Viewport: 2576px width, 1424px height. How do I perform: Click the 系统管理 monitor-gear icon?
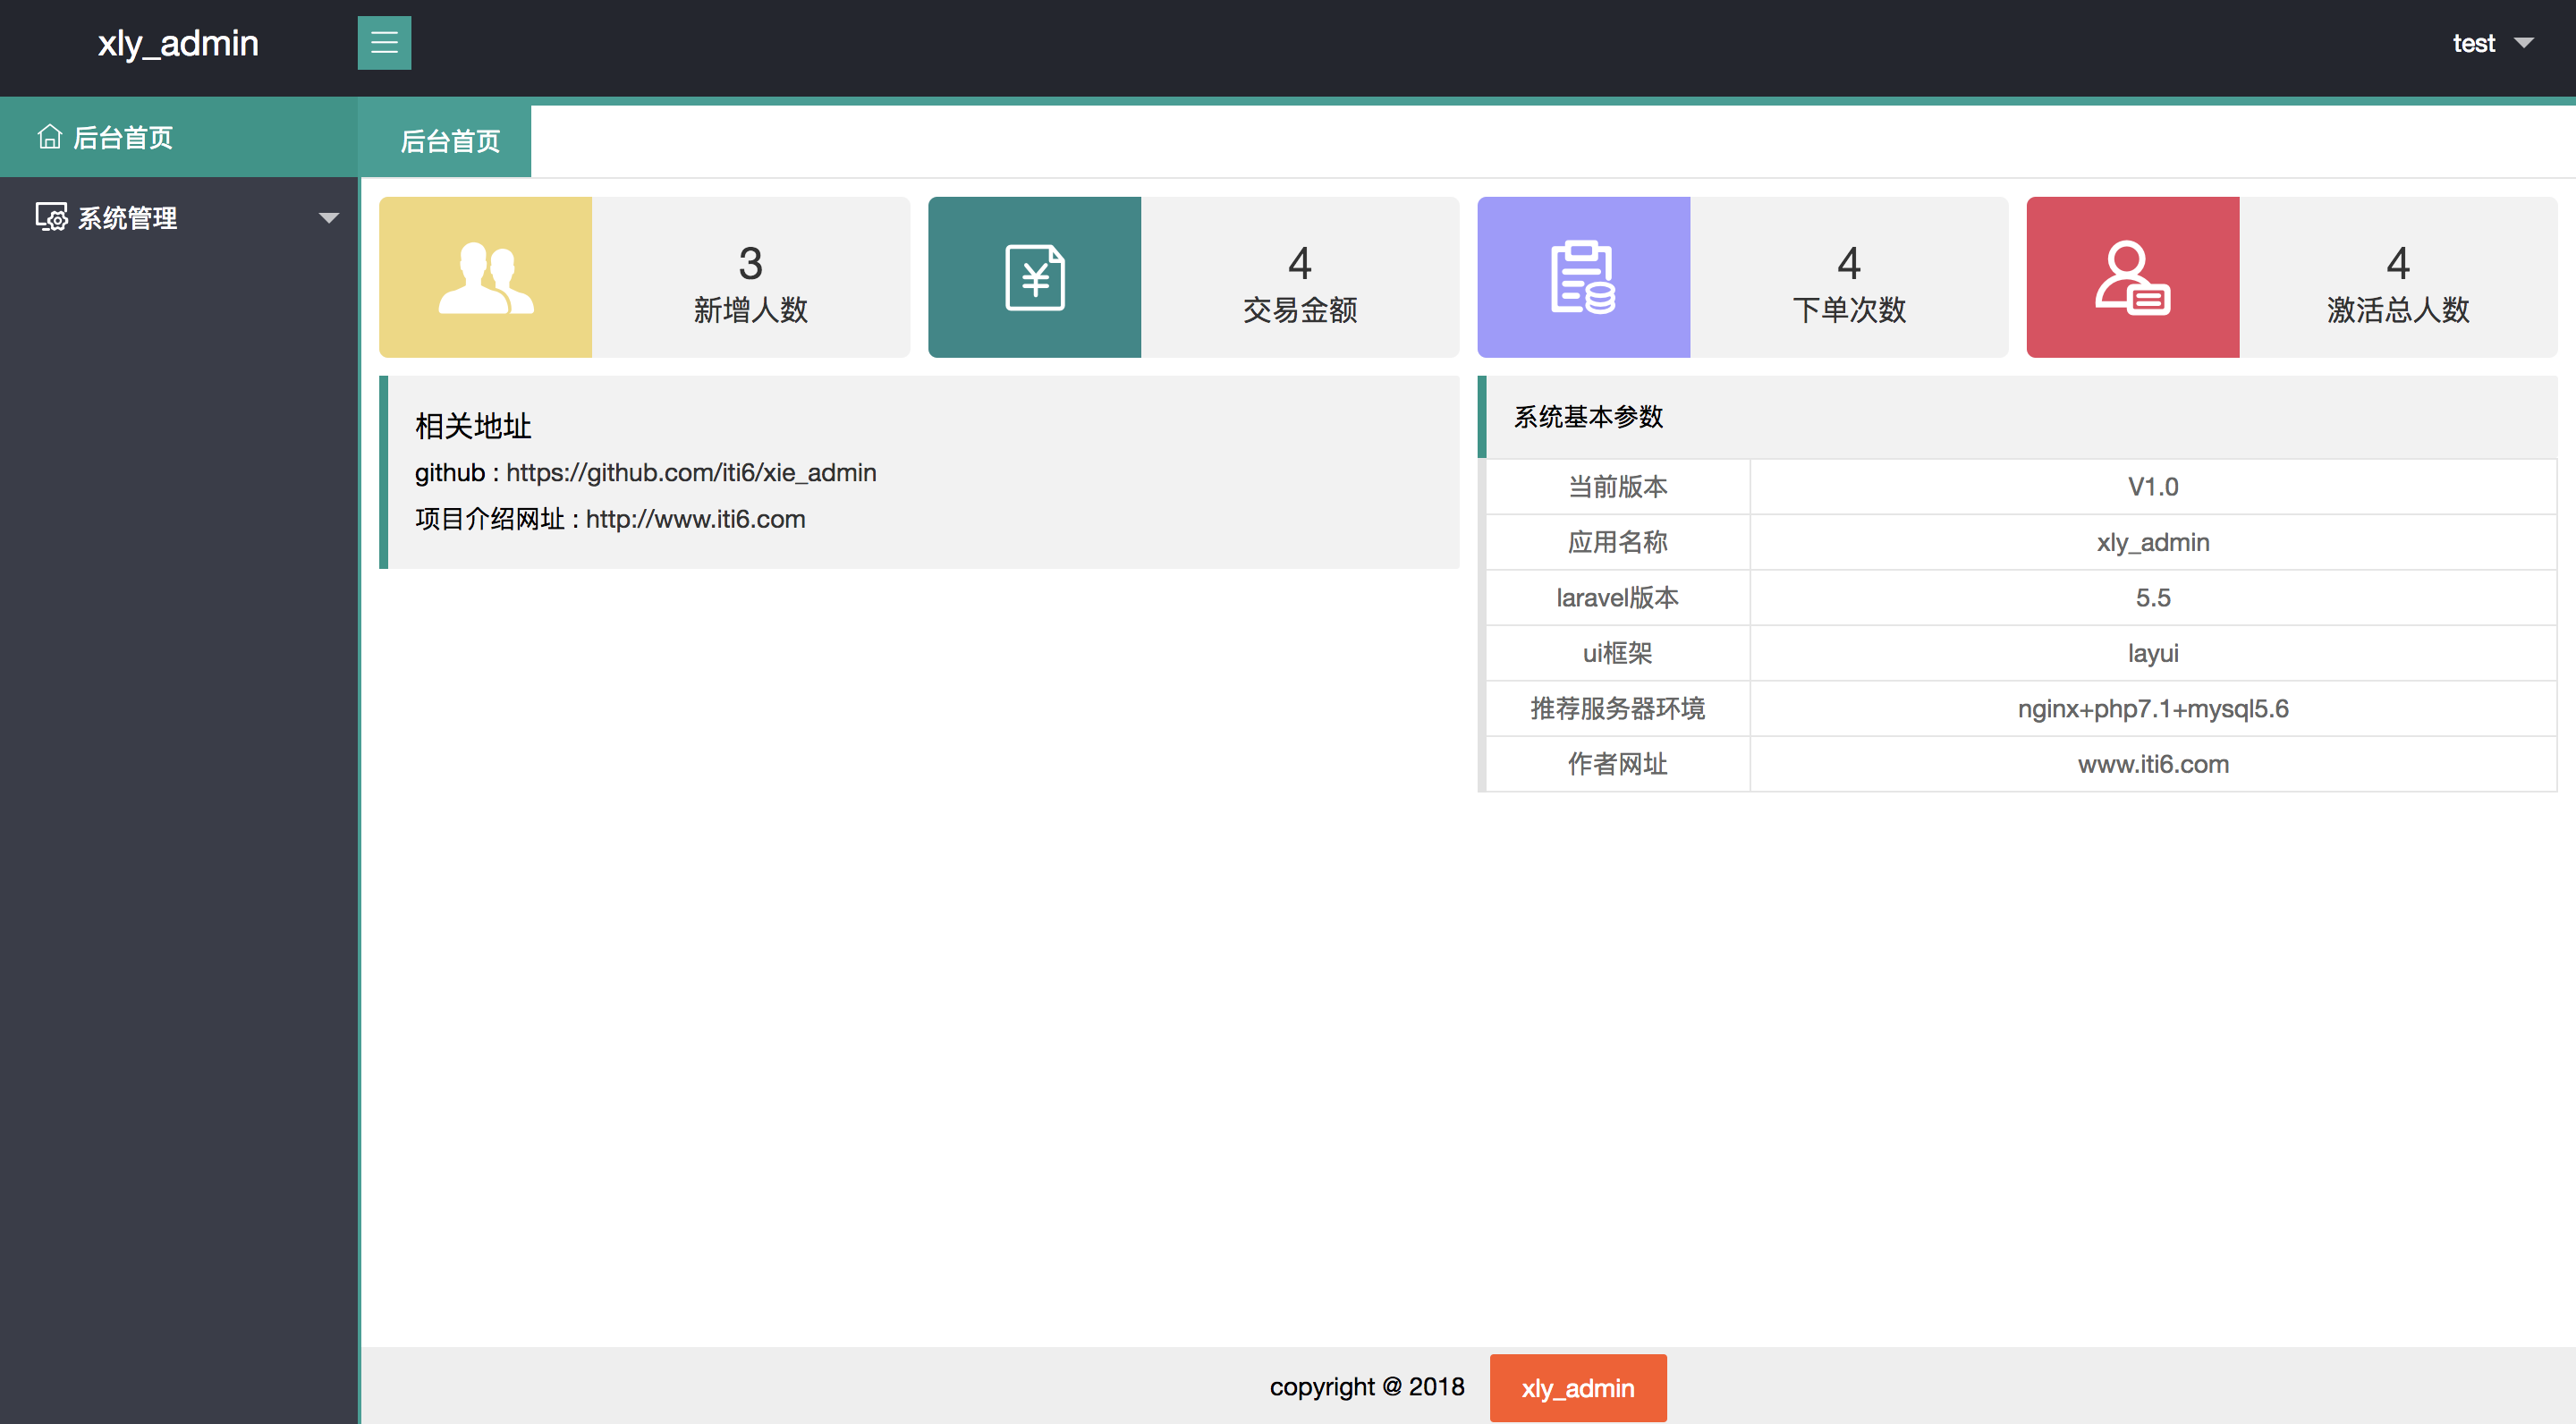[x=52, y=217]
